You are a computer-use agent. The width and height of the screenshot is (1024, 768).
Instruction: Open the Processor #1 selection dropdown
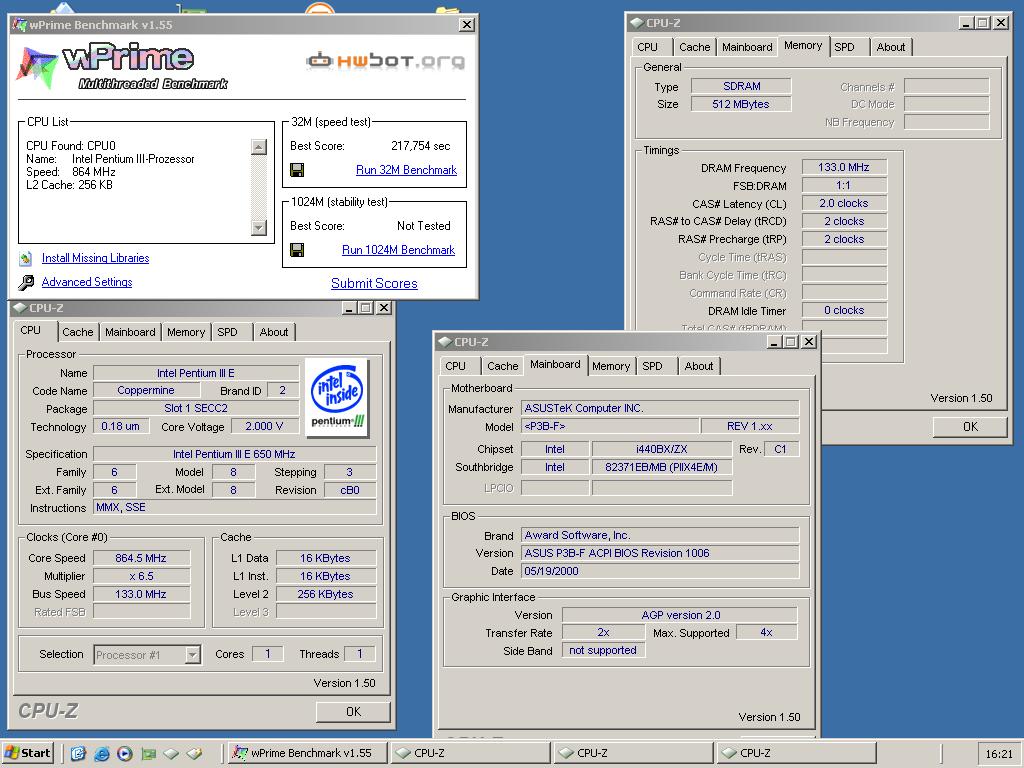pyautogui.click(x=193, y=654)
